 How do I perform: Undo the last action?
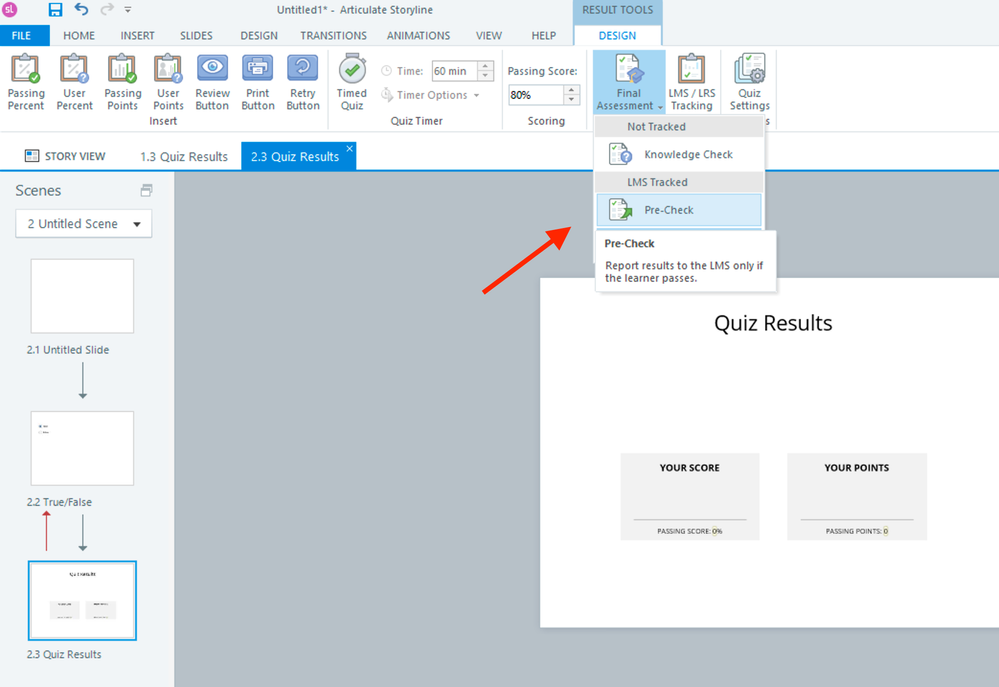pyautogui.click(x=81, y=10)
